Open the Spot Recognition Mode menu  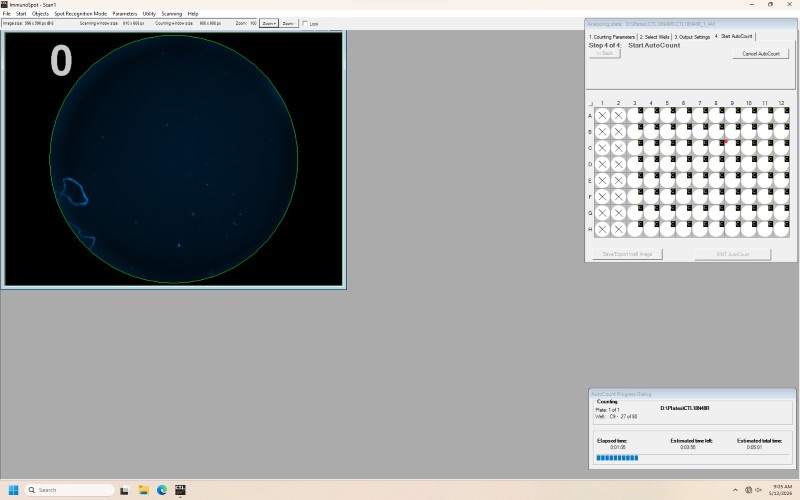[81, 14]
